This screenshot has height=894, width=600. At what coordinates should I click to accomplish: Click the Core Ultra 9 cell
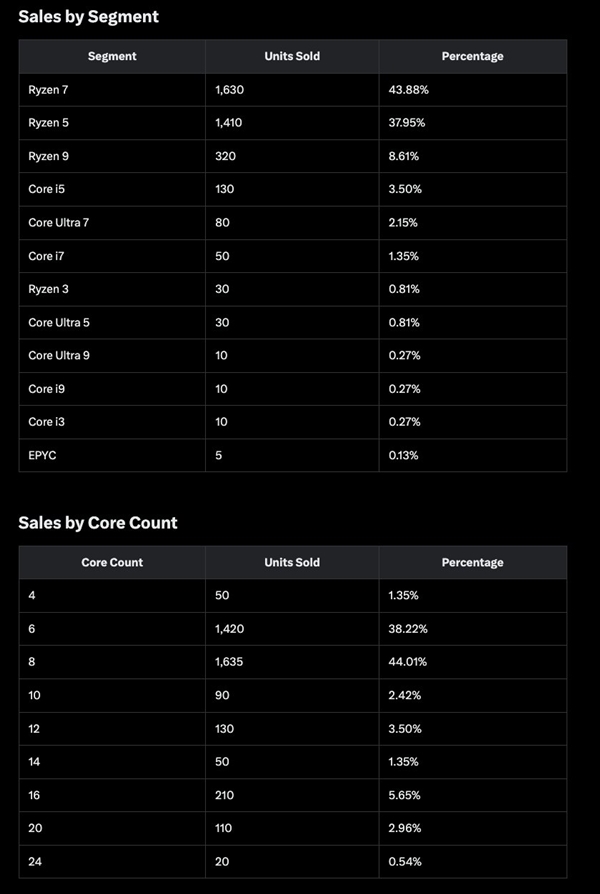click(58, 355)
